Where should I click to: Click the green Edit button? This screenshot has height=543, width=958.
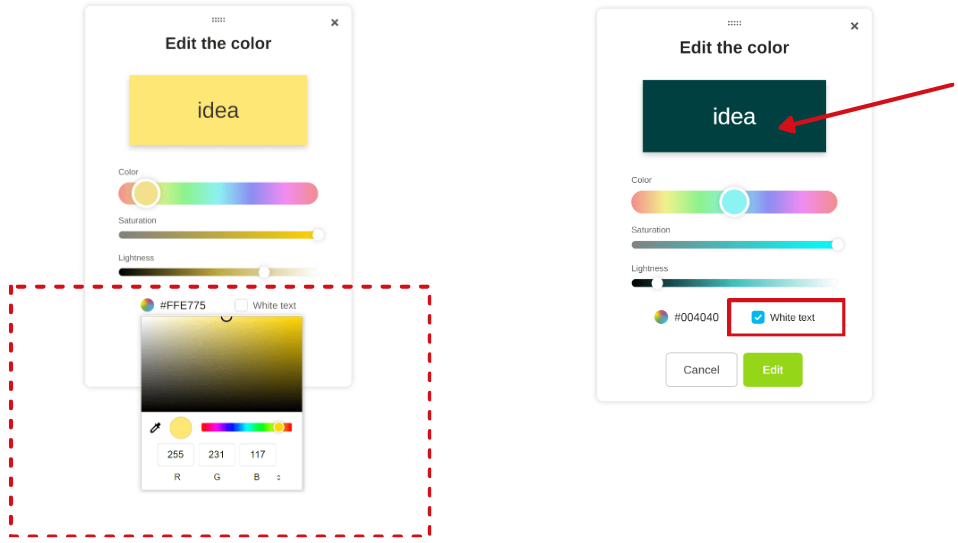[x=772, y=370]
